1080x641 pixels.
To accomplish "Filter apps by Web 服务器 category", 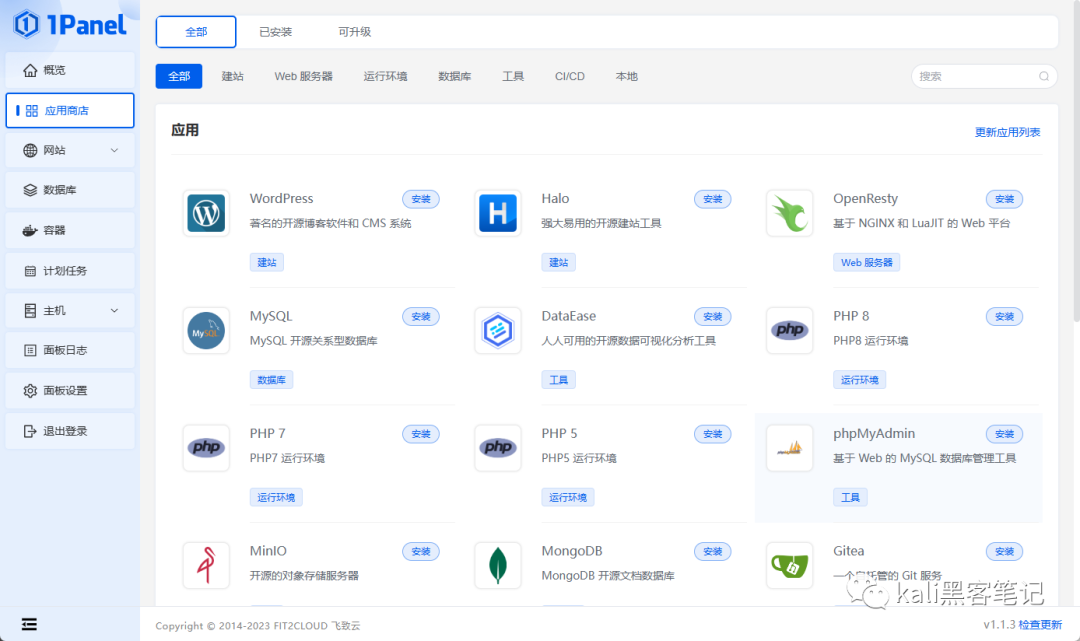I will pyautogui.click(x=304, y=76).
